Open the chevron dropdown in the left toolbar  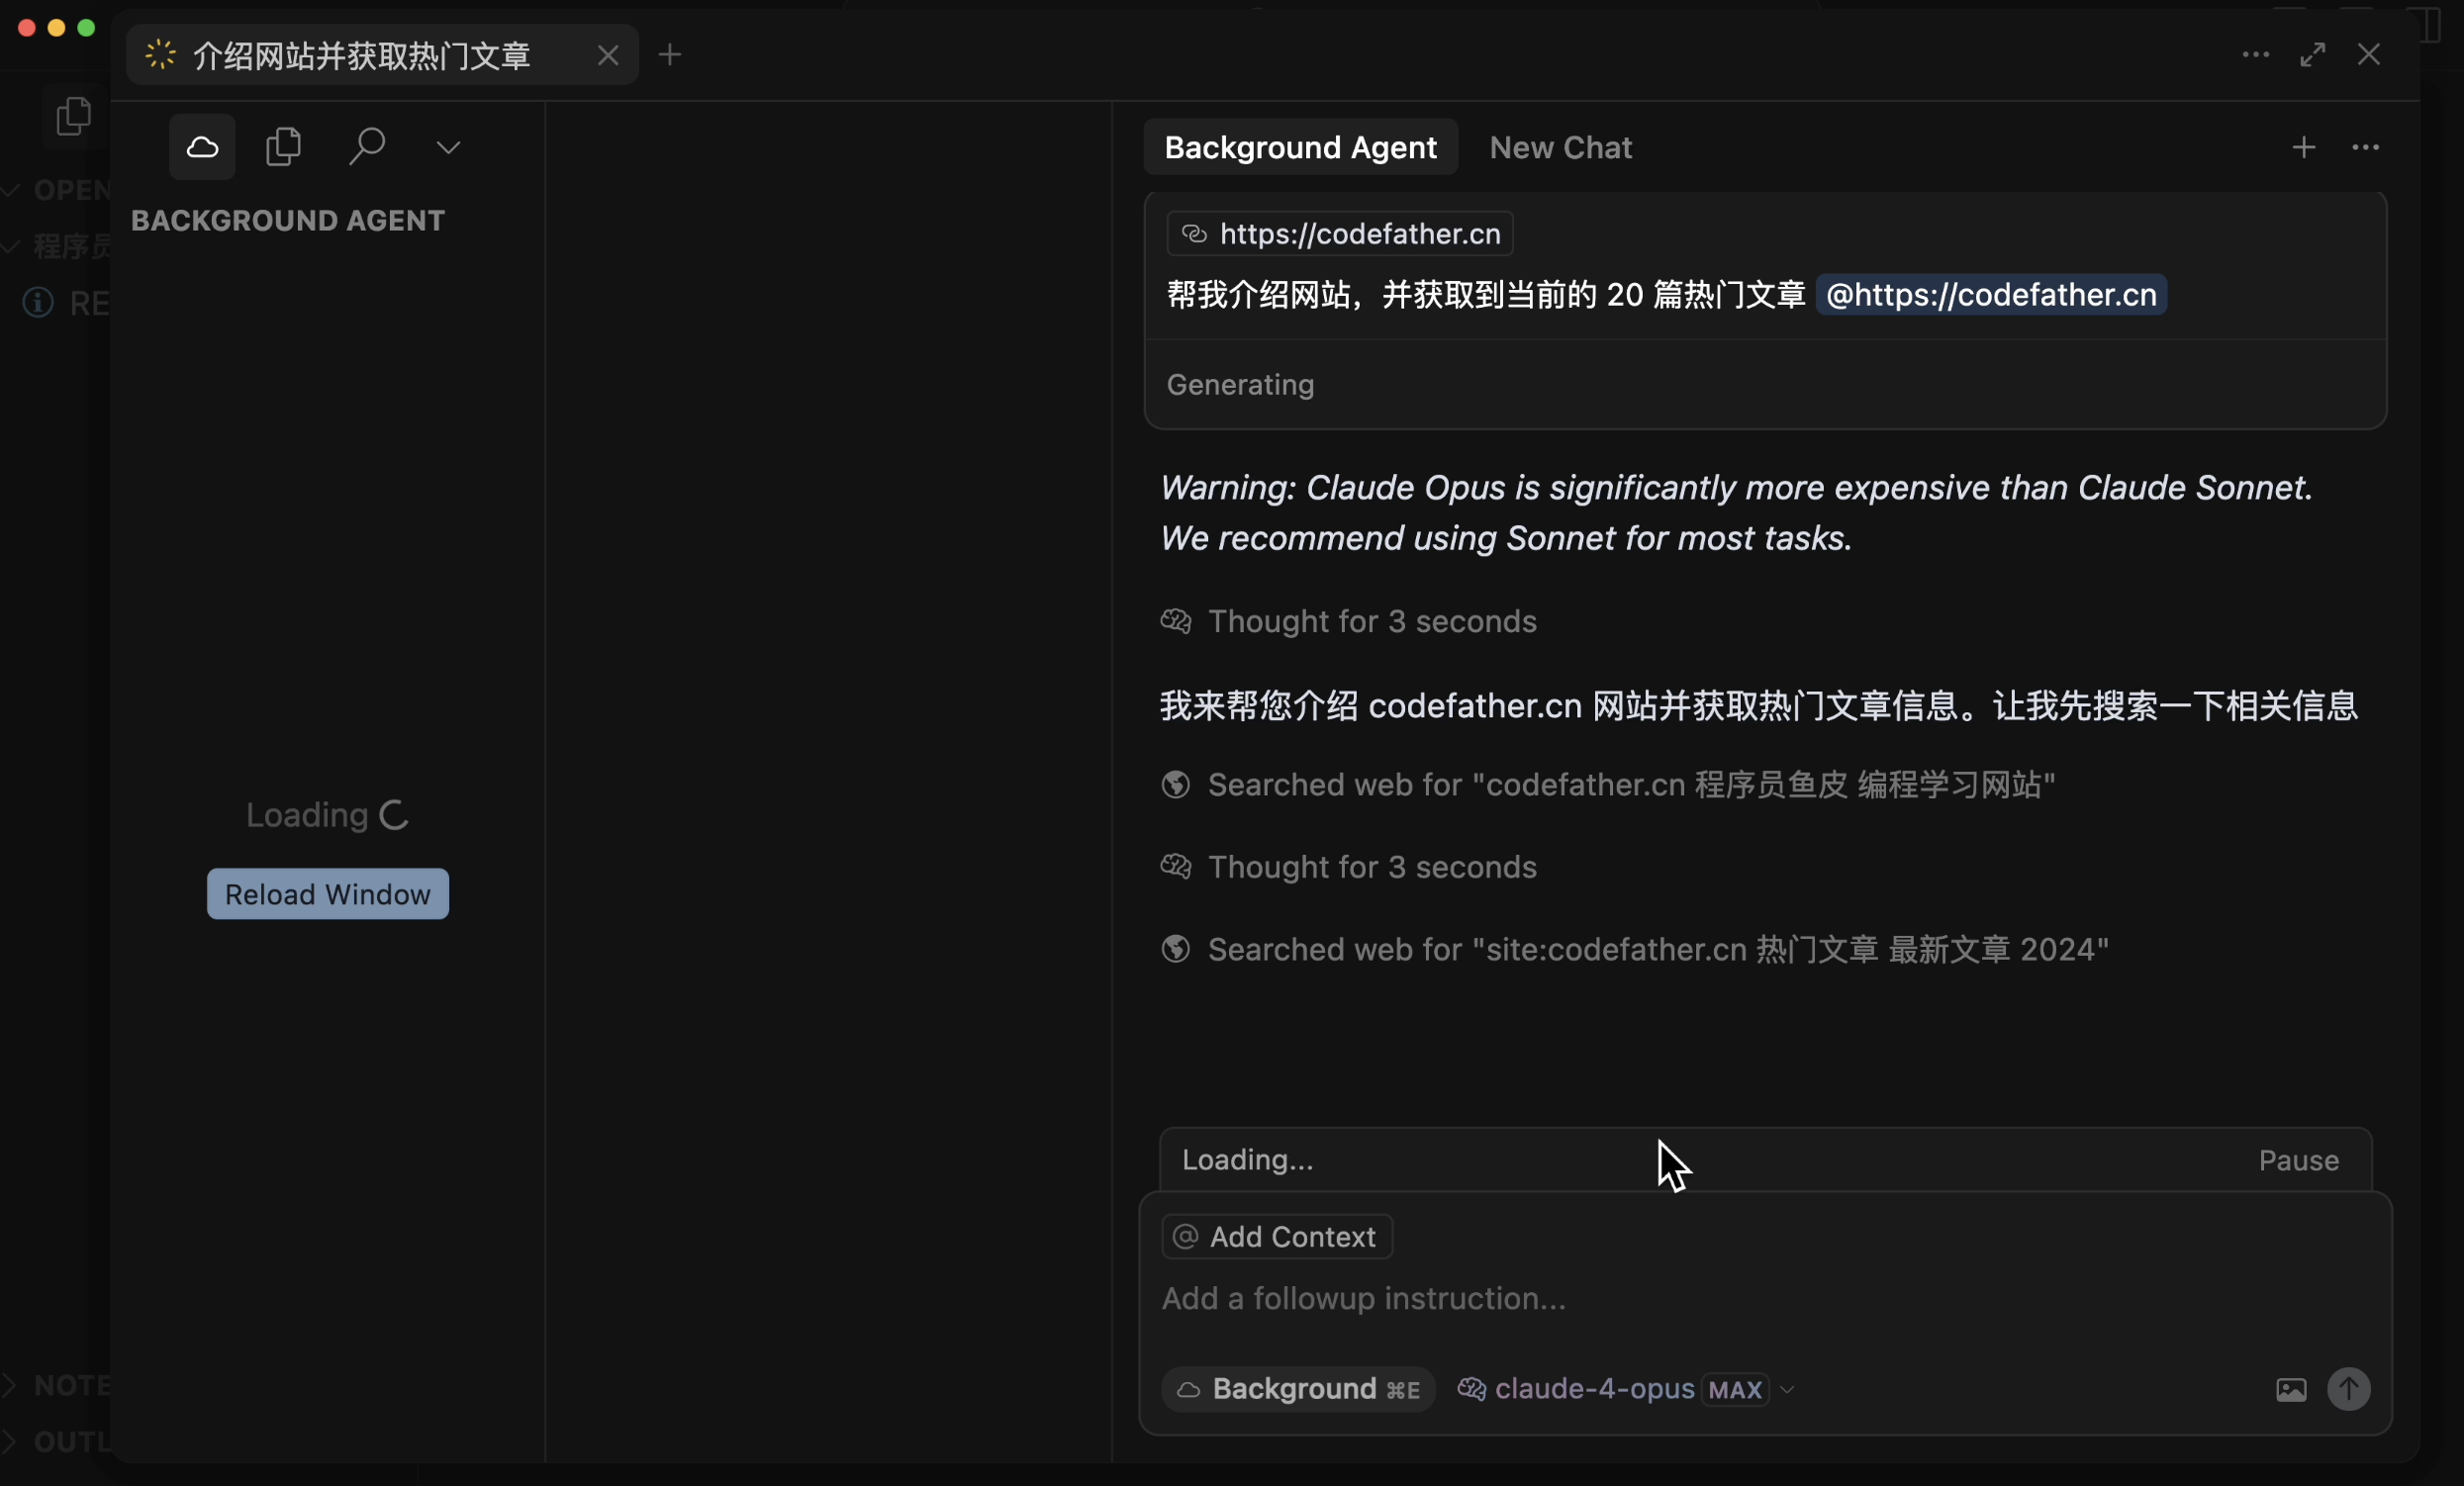click(449, 147)
